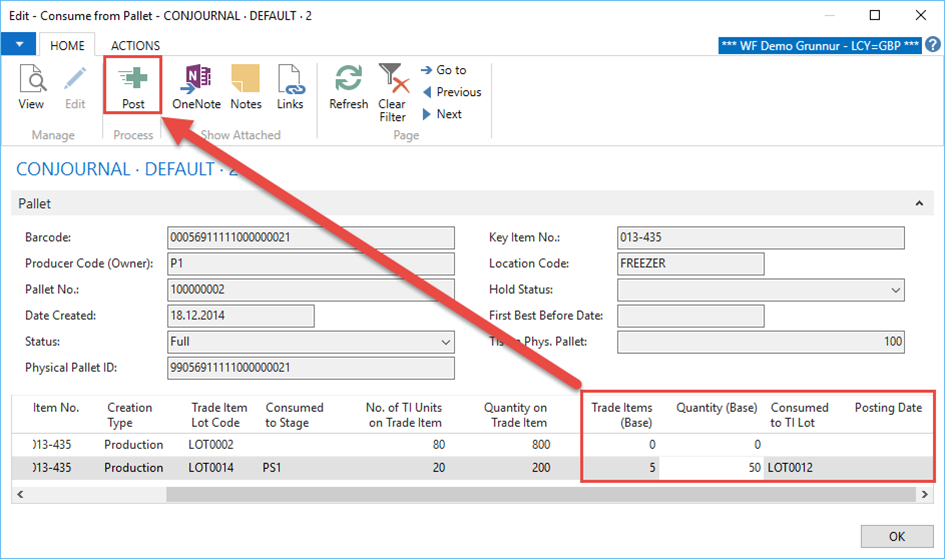Select the HOME ribbon tab

68,45
